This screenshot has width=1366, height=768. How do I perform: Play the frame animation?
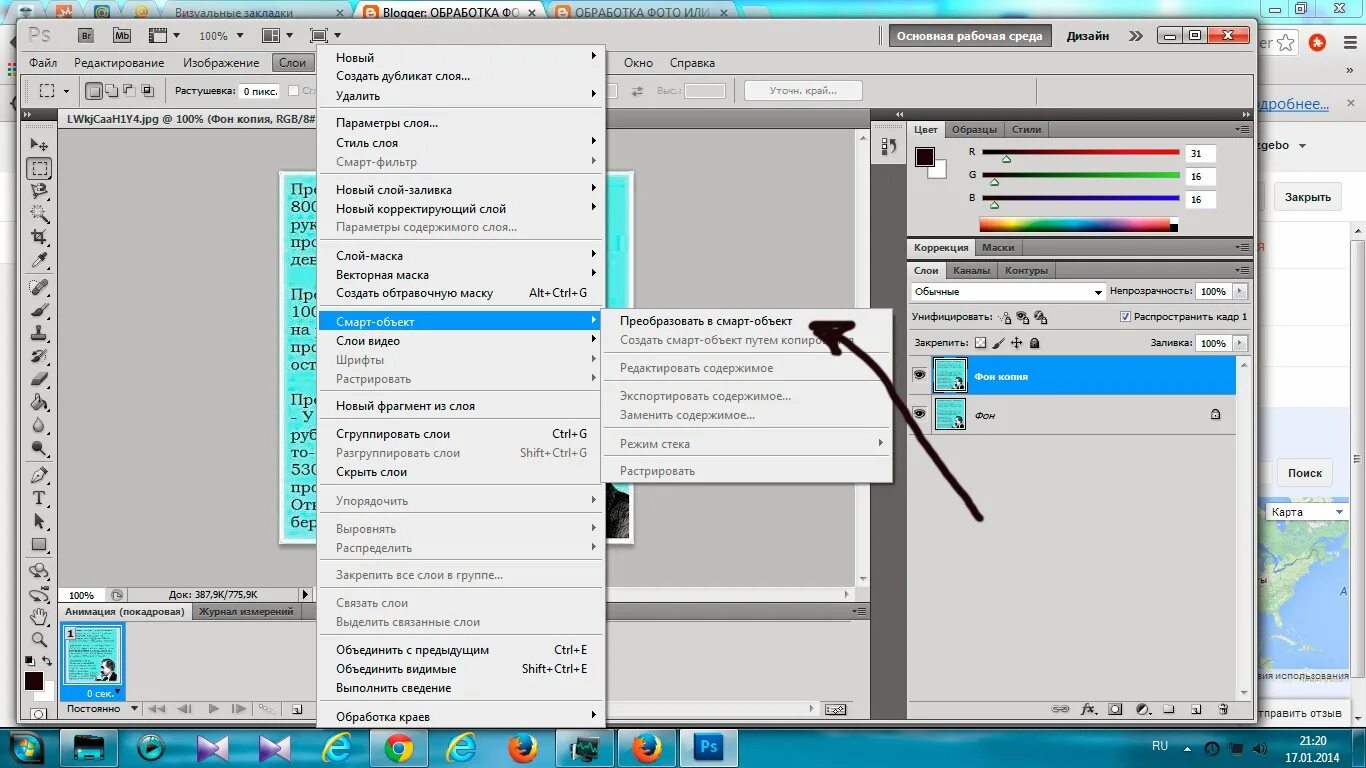pos(213,709)
